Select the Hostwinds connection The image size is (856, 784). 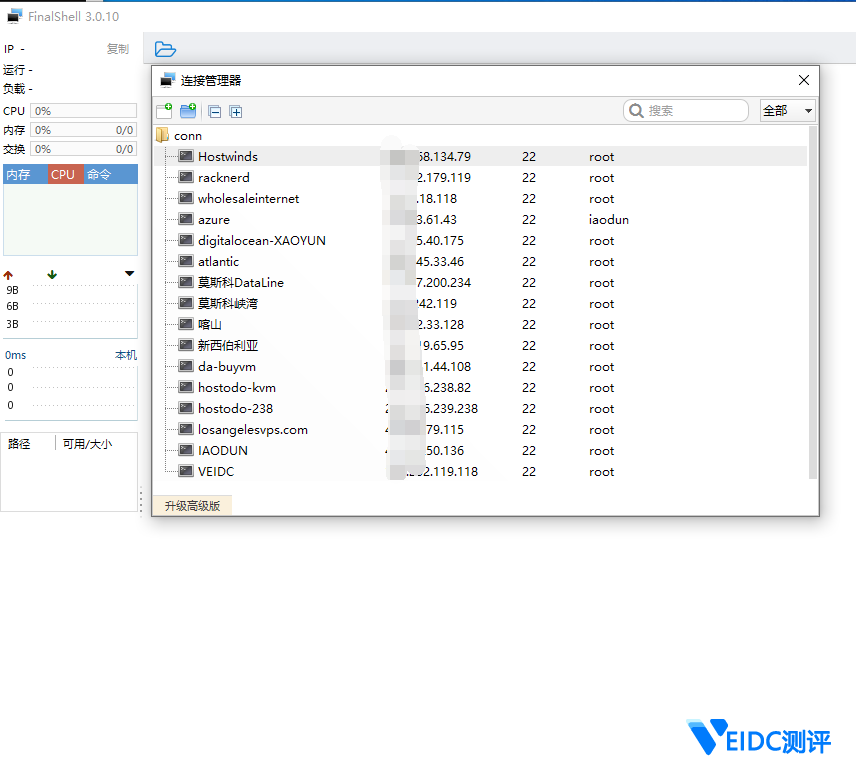point(226,156)
